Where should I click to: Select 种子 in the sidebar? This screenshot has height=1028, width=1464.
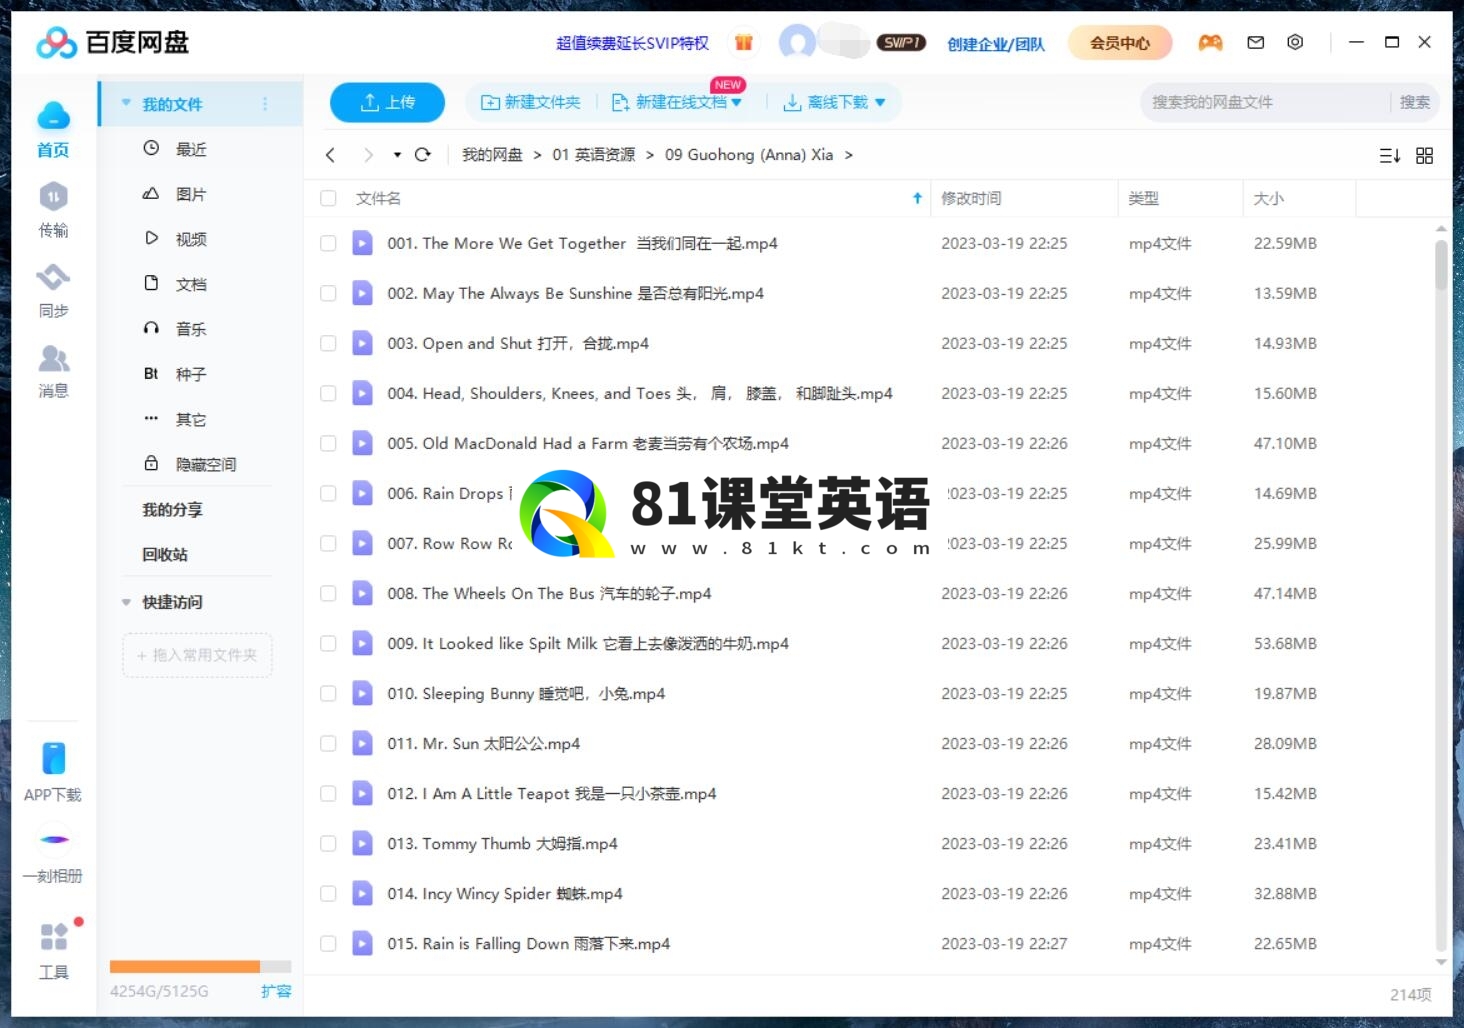pos(190,374)
